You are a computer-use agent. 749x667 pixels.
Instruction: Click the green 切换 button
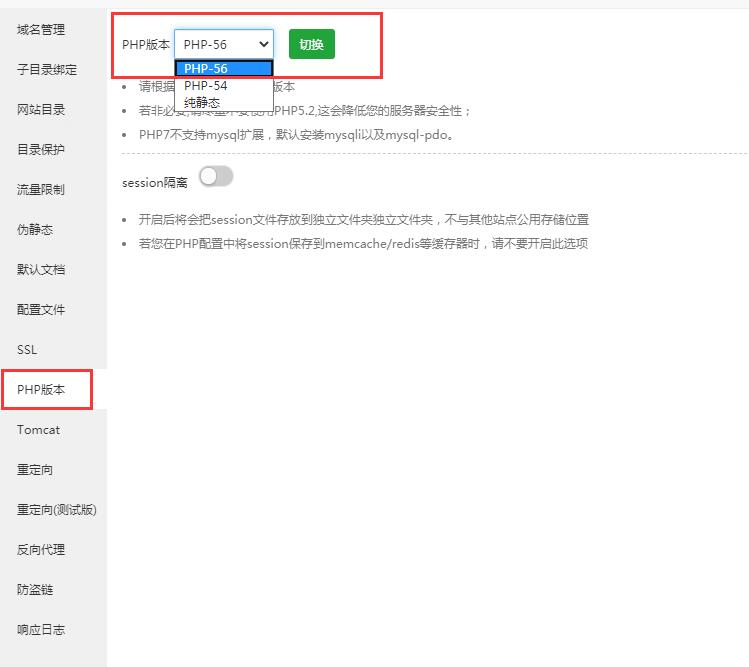(x=311, y=45)
